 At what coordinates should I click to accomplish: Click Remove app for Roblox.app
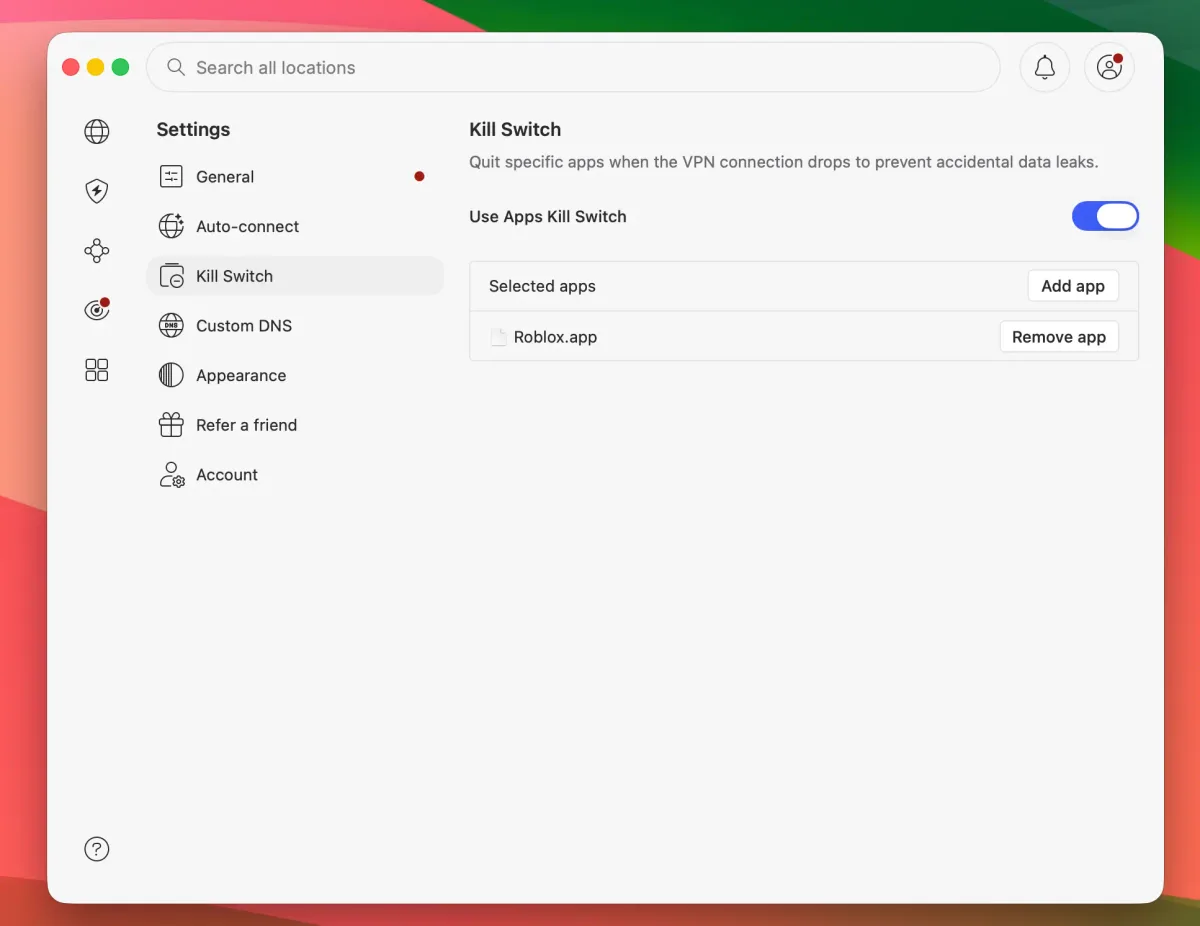coord(1059,337)
